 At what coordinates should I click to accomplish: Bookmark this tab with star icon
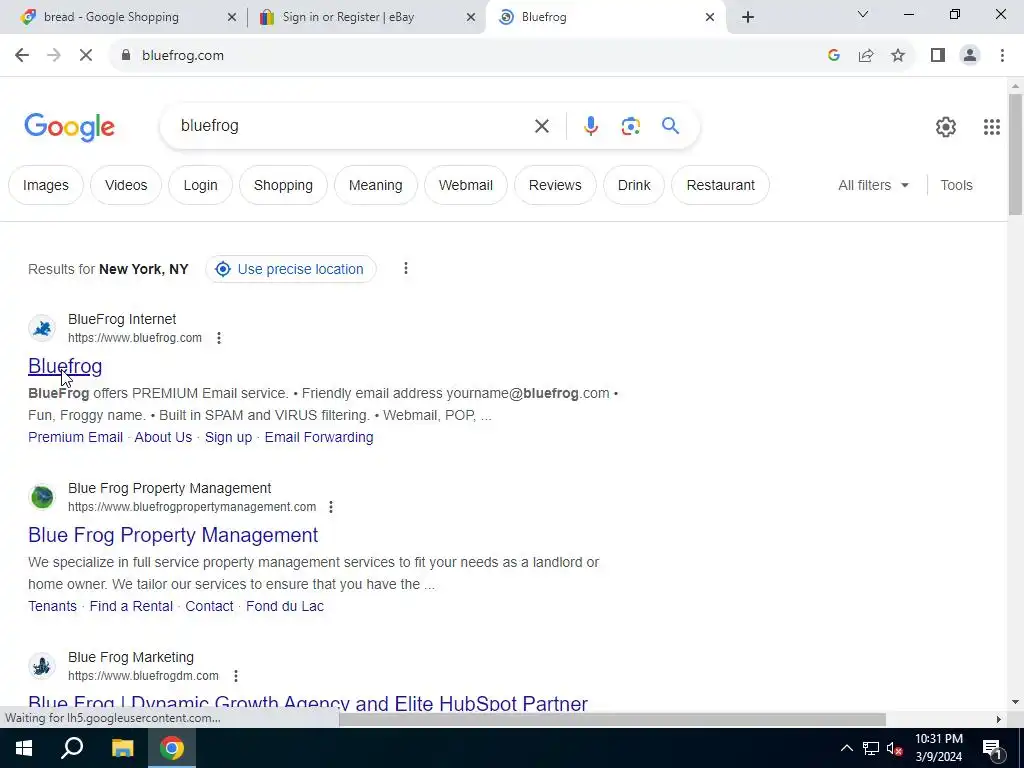pyautogui.click(x=898, y=56)
